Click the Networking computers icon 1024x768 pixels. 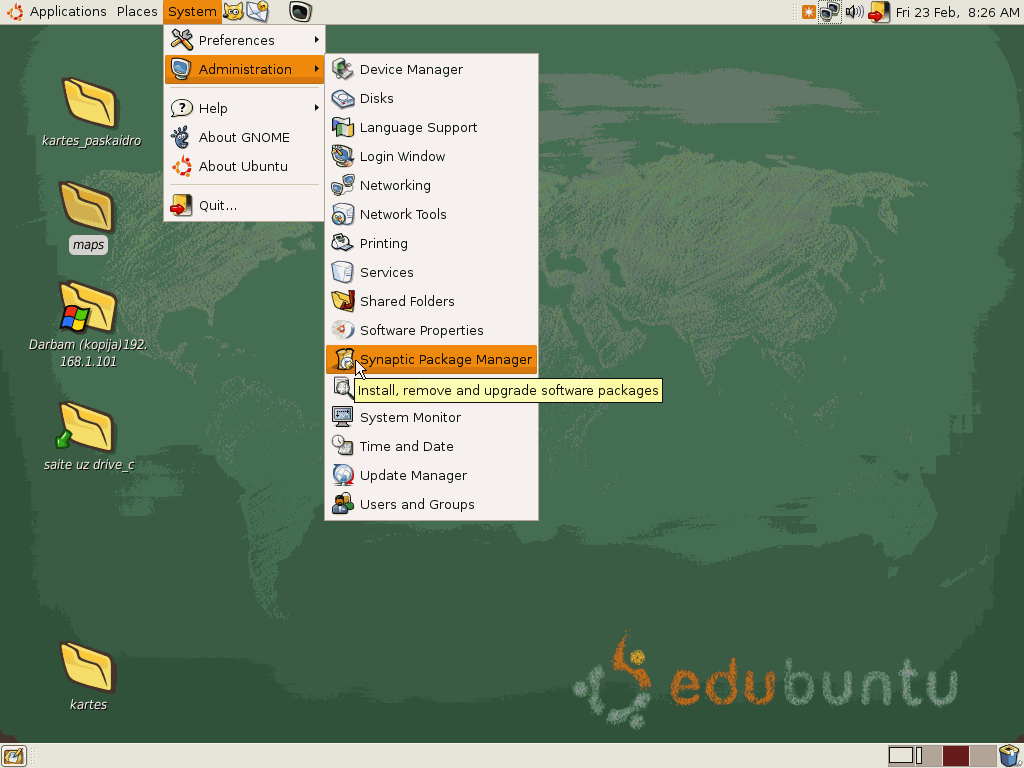(342, 185)
